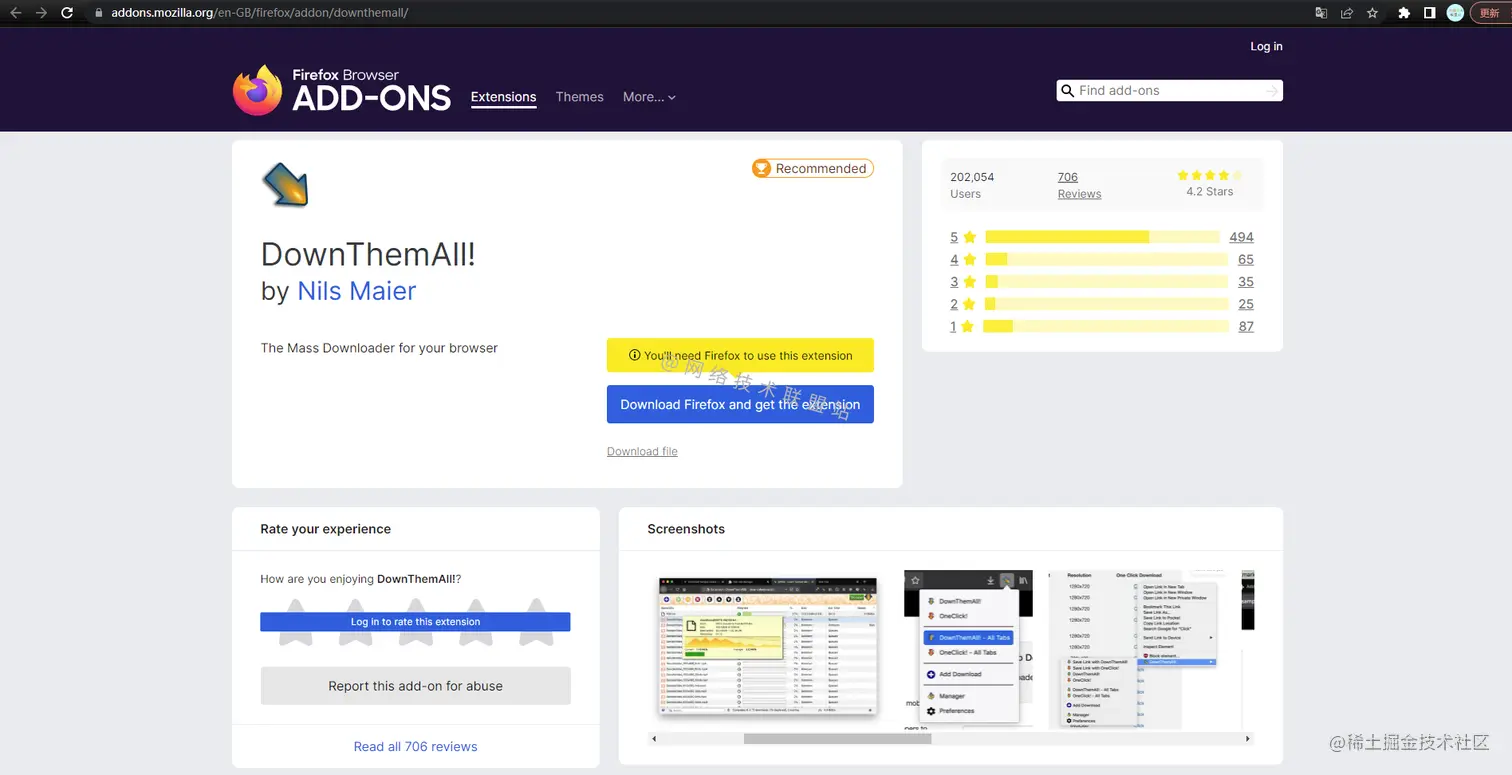Filter reviews by 2 stars
Viewport: 1512px width, 775px height.
[963, 304]
